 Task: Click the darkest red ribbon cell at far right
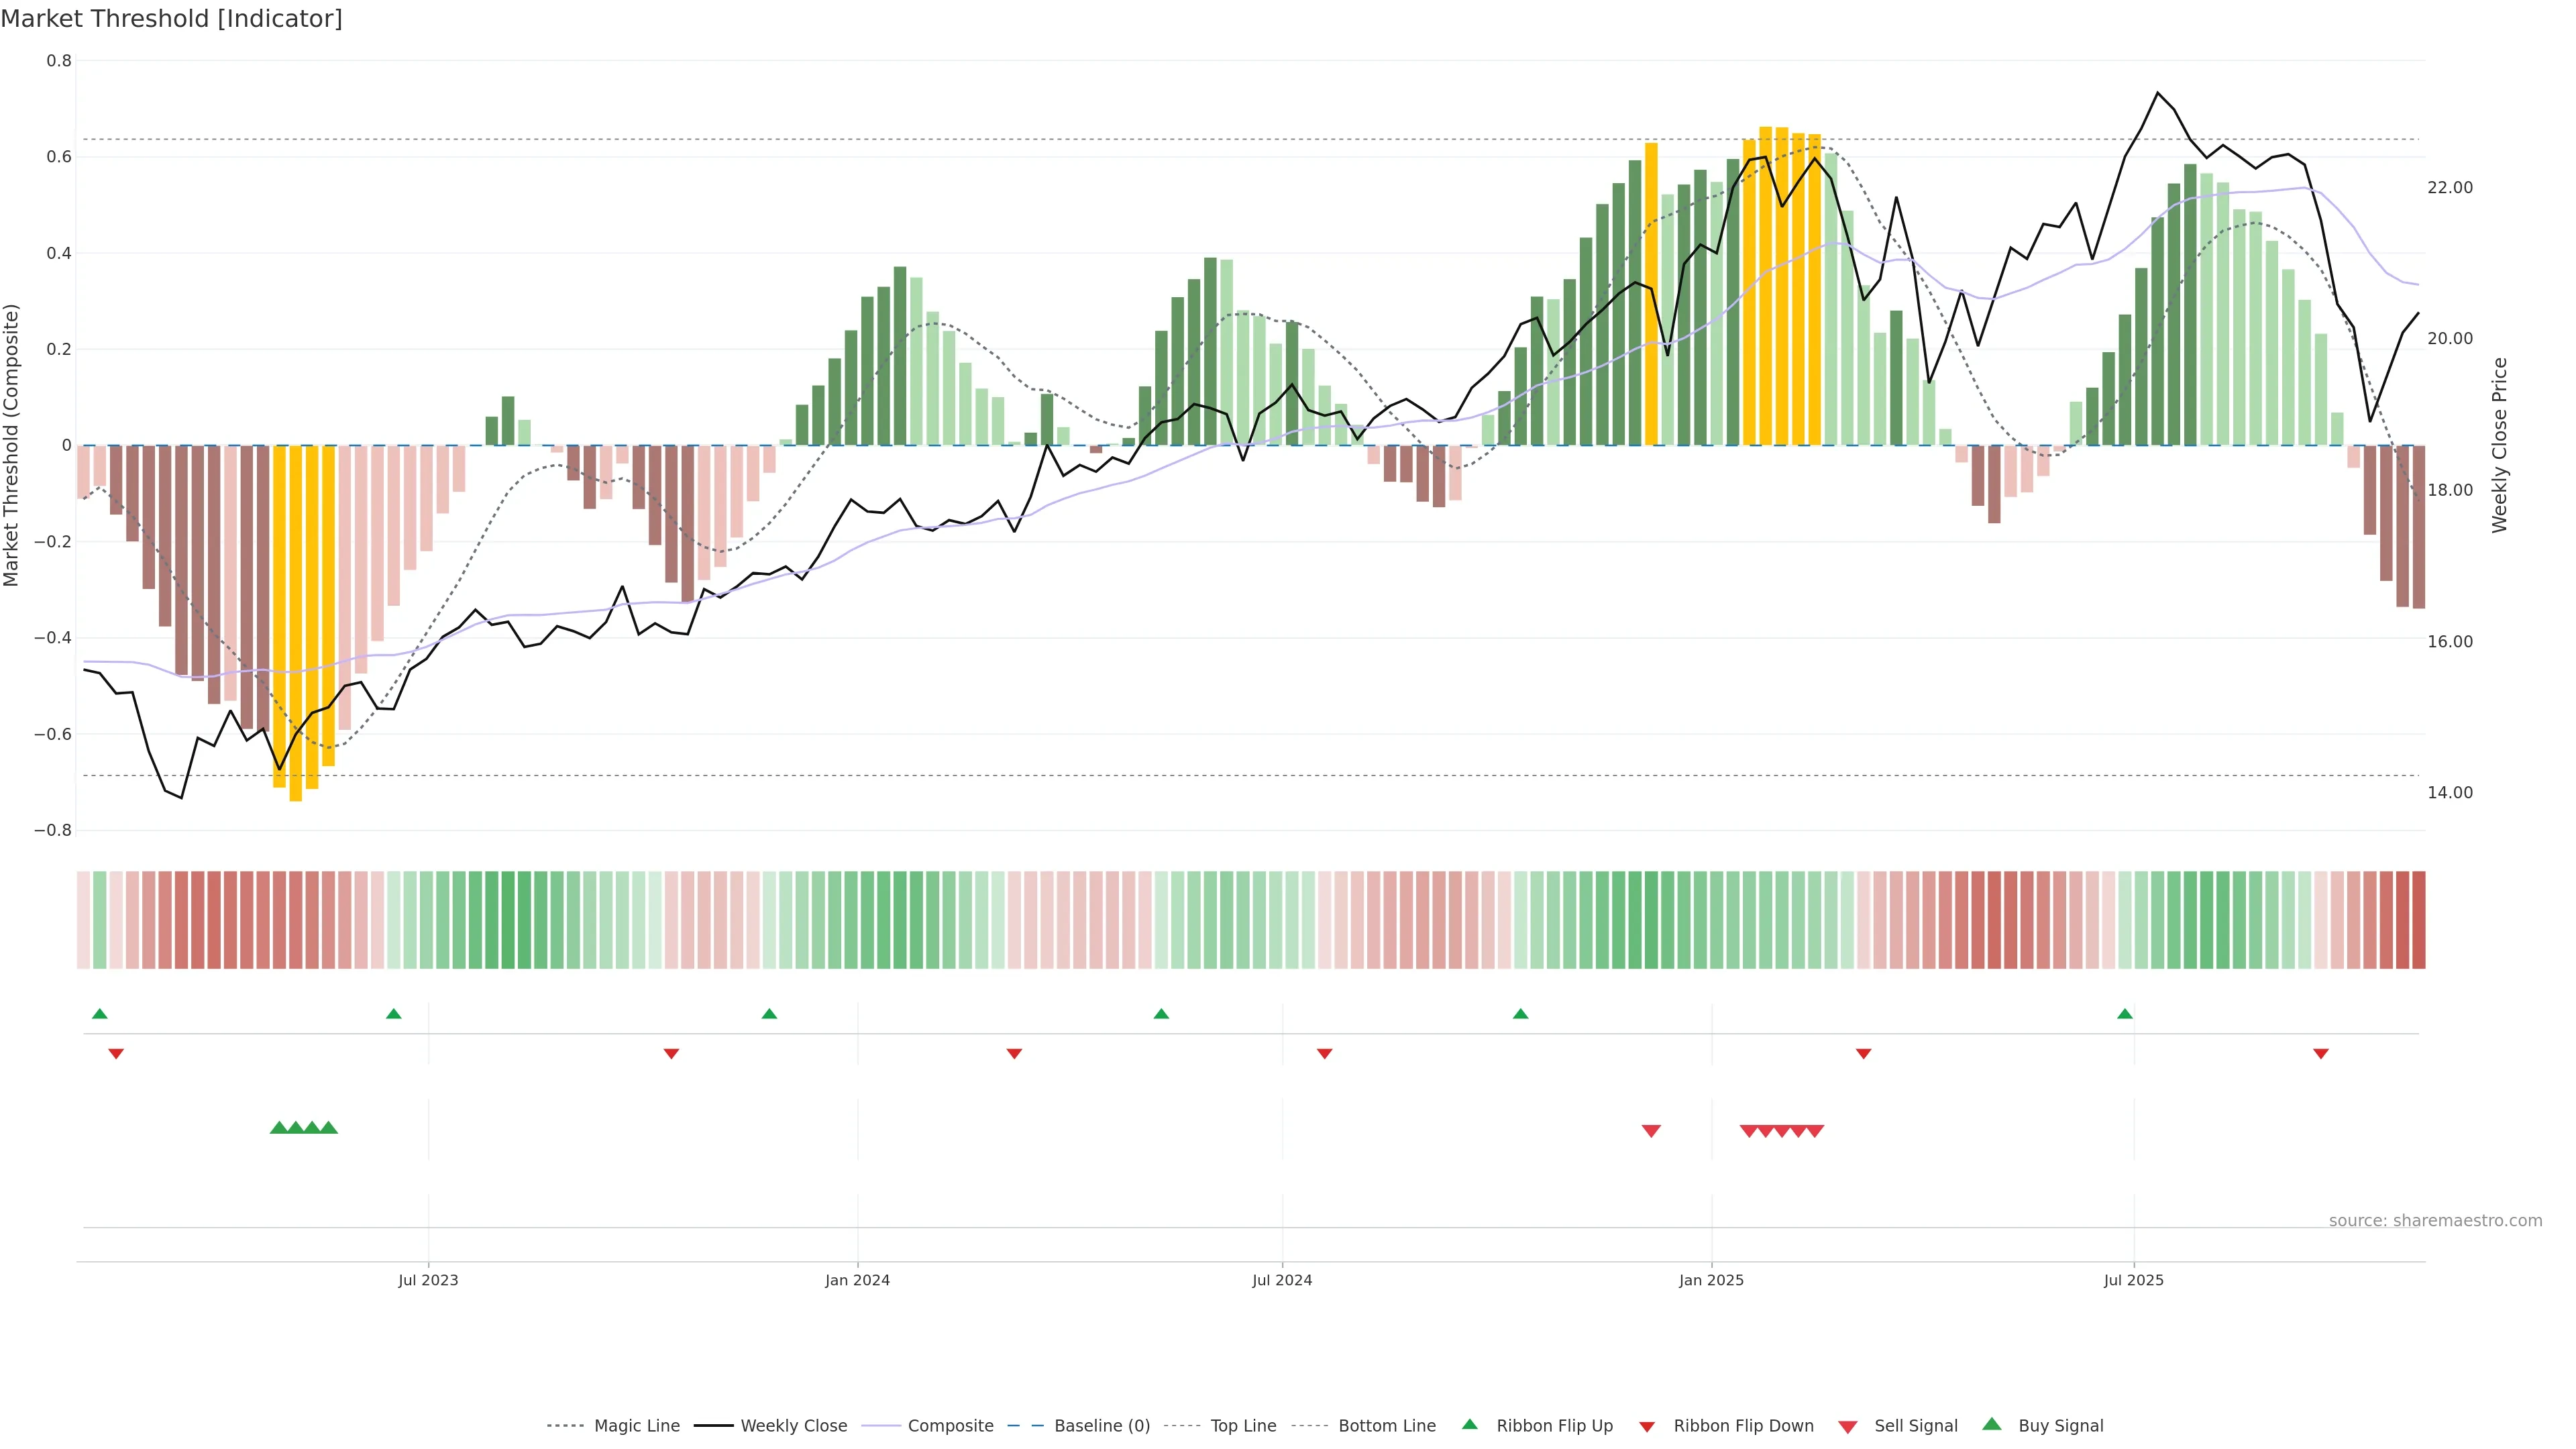[2418, 920]
